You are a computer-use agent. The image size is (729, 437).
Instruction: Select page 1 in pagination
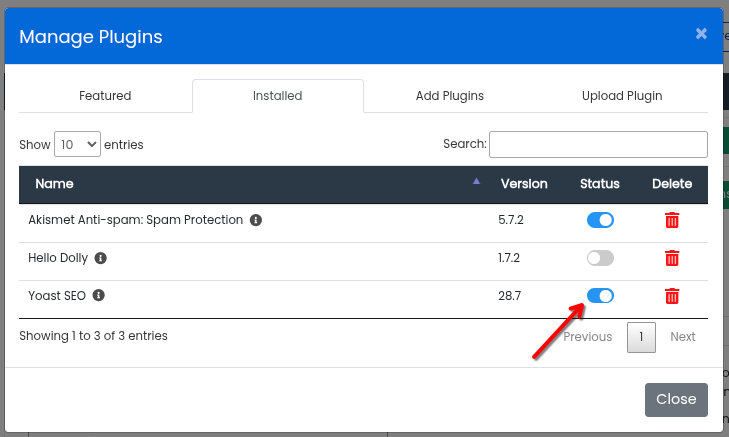point(641,337)
